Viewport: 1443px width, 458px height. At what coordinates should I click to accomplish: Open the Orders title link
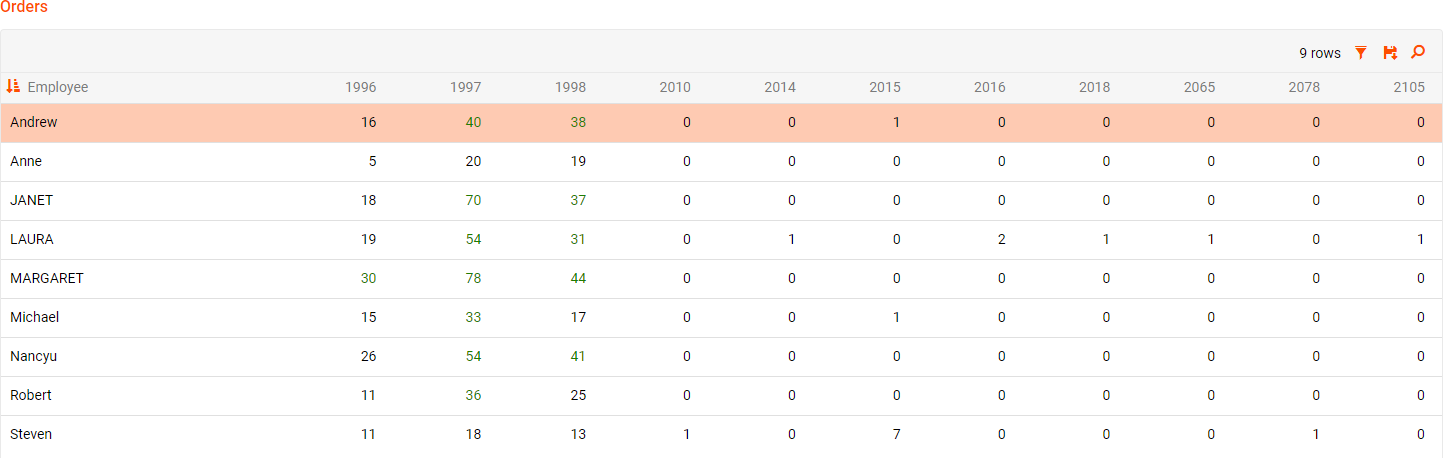[x=24, y=7]
